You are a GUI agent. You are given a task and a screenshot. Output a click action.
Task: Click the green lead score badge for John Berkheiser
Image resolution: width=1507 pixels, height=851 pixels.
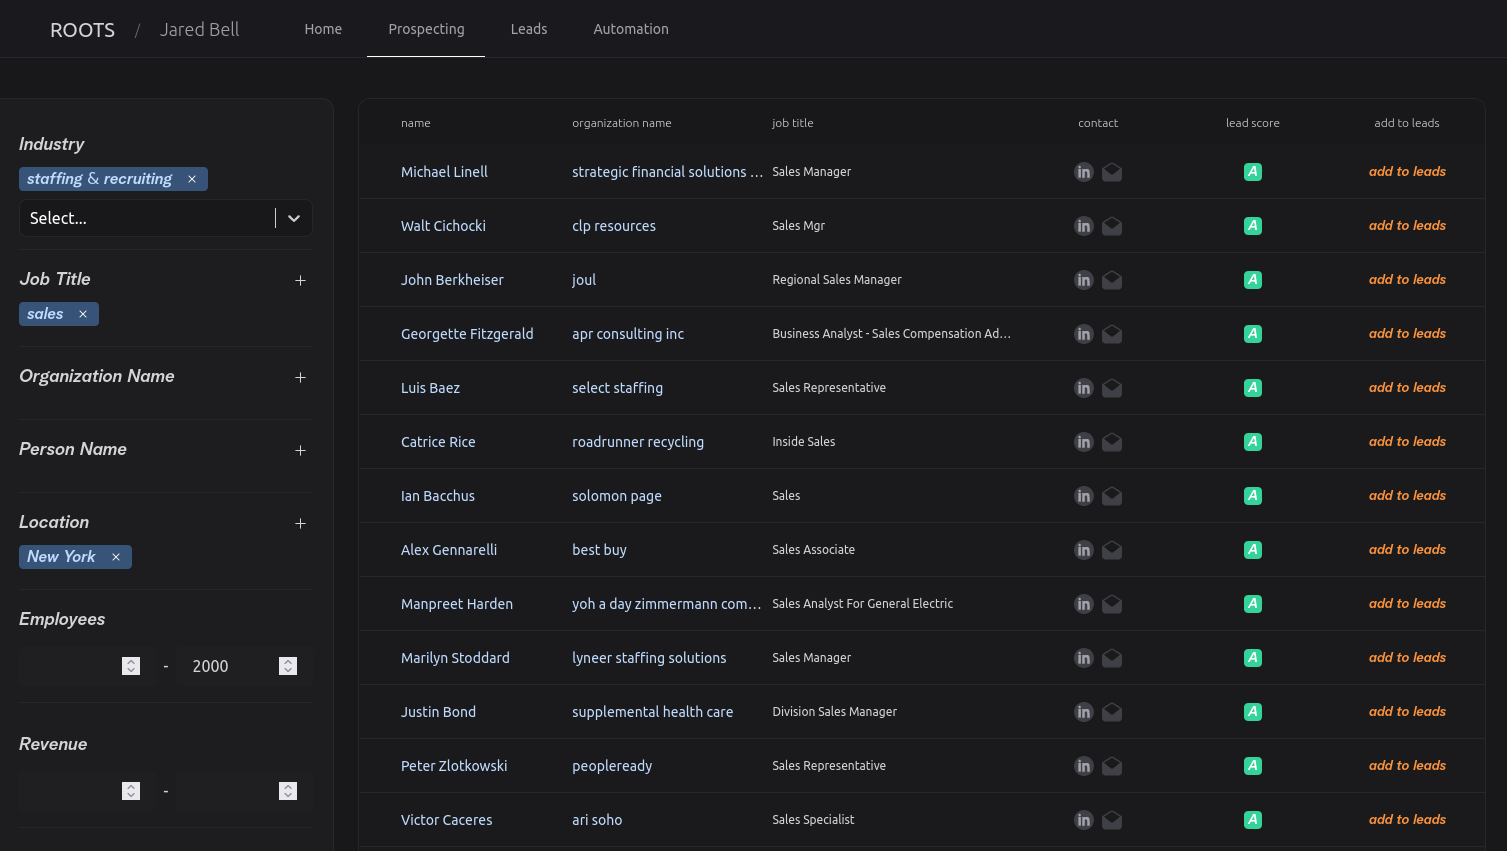coord(1253,279)
